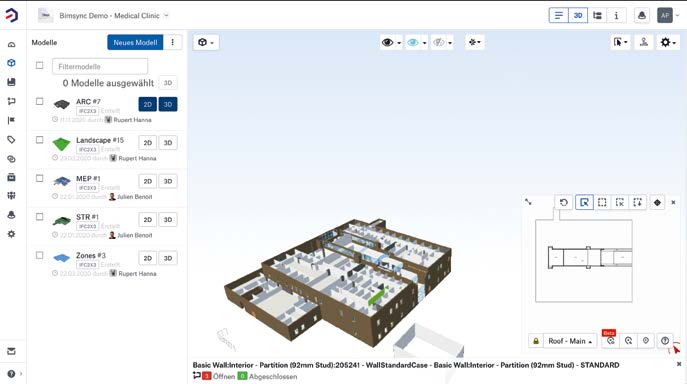This screenshot has height=384, width=687.
Task: Select the marquee add tool in minimap
Action: coord(637,203)
